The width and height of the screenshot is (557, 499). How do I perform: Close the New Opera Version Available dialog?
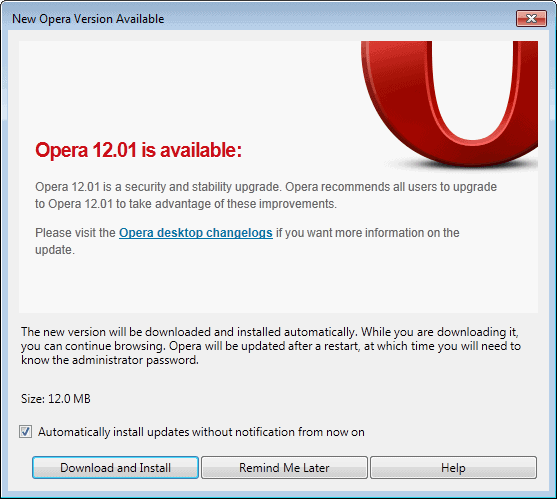(531, 18)
